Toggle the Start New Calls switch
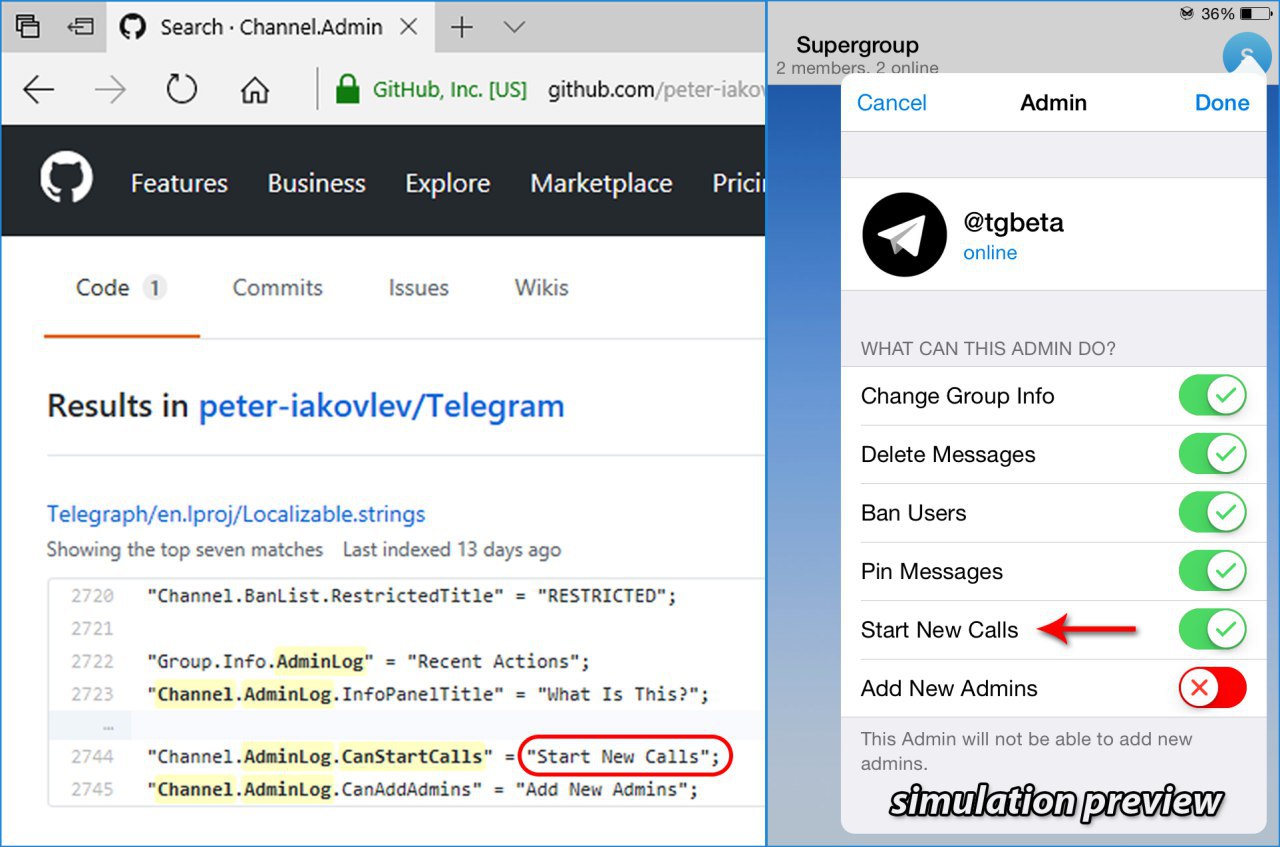 click(1212, 630)
